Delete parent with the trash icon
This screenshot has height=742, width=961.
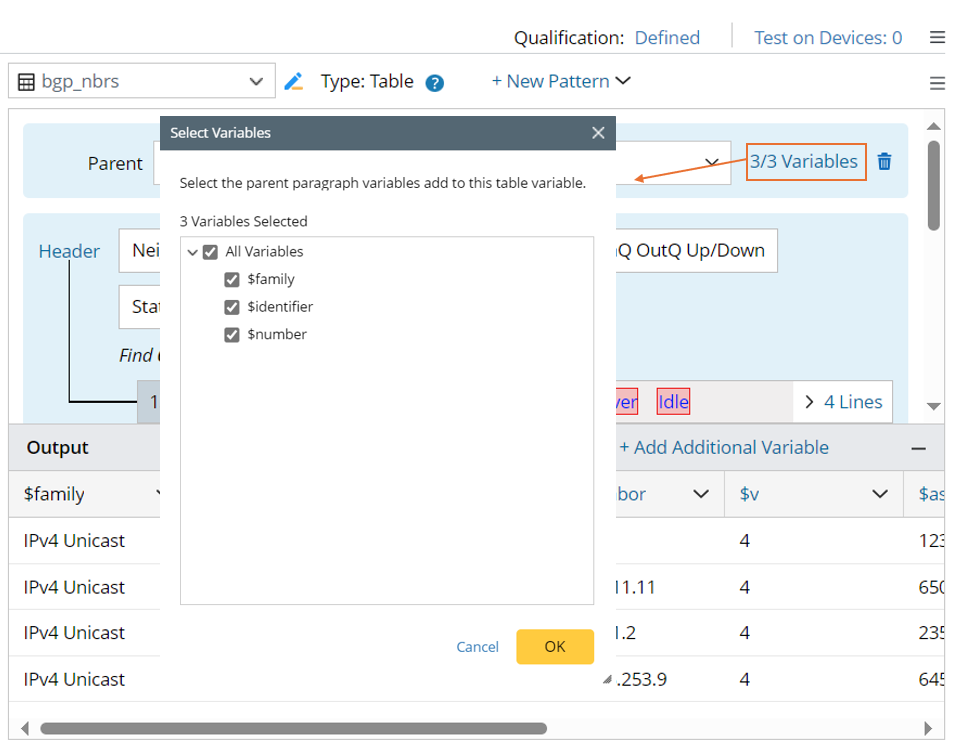(884, 162)
